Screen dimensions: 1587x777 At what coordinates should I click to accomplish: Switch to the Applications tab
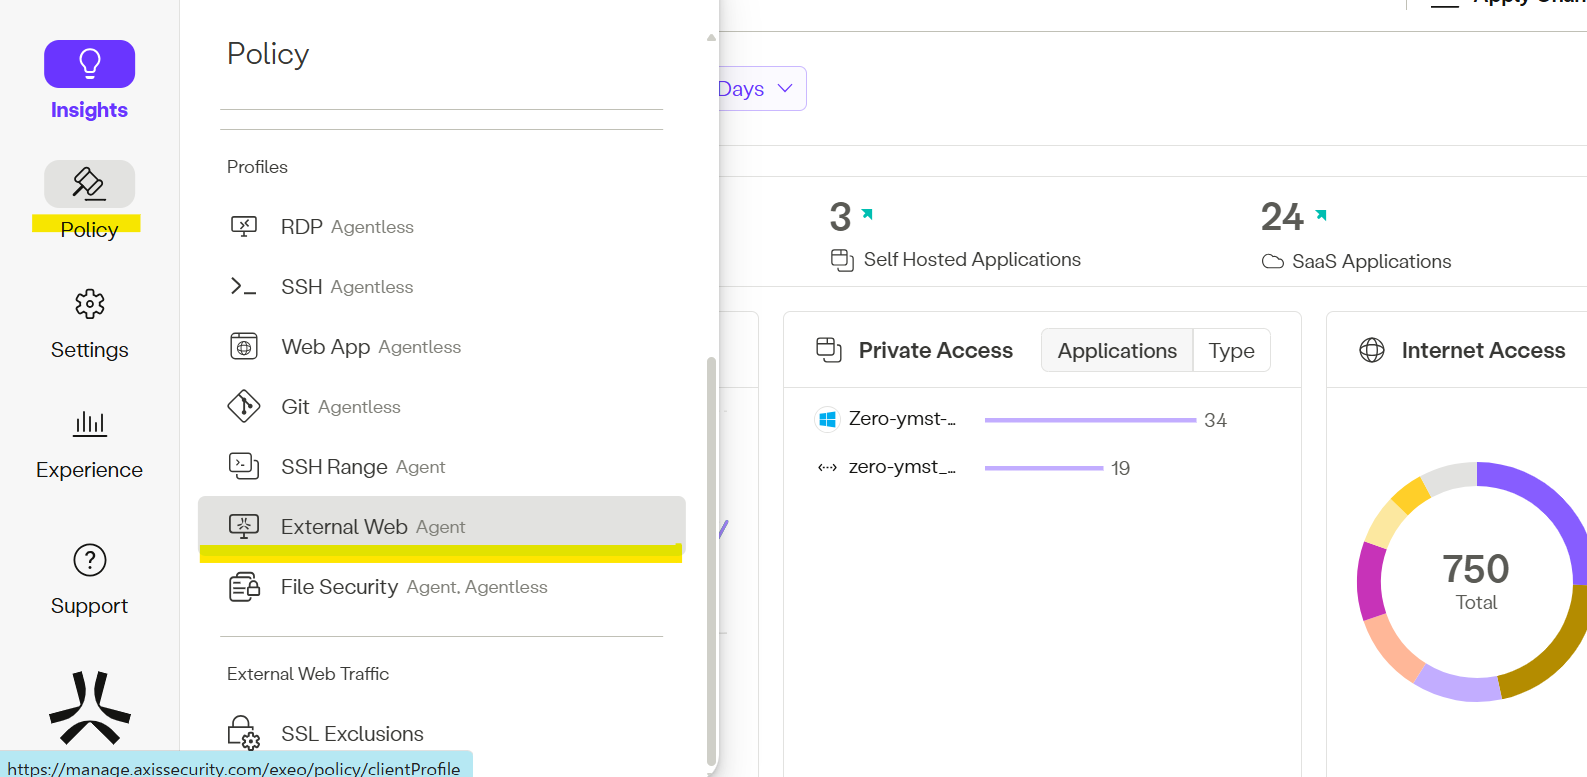[1116, 351]
